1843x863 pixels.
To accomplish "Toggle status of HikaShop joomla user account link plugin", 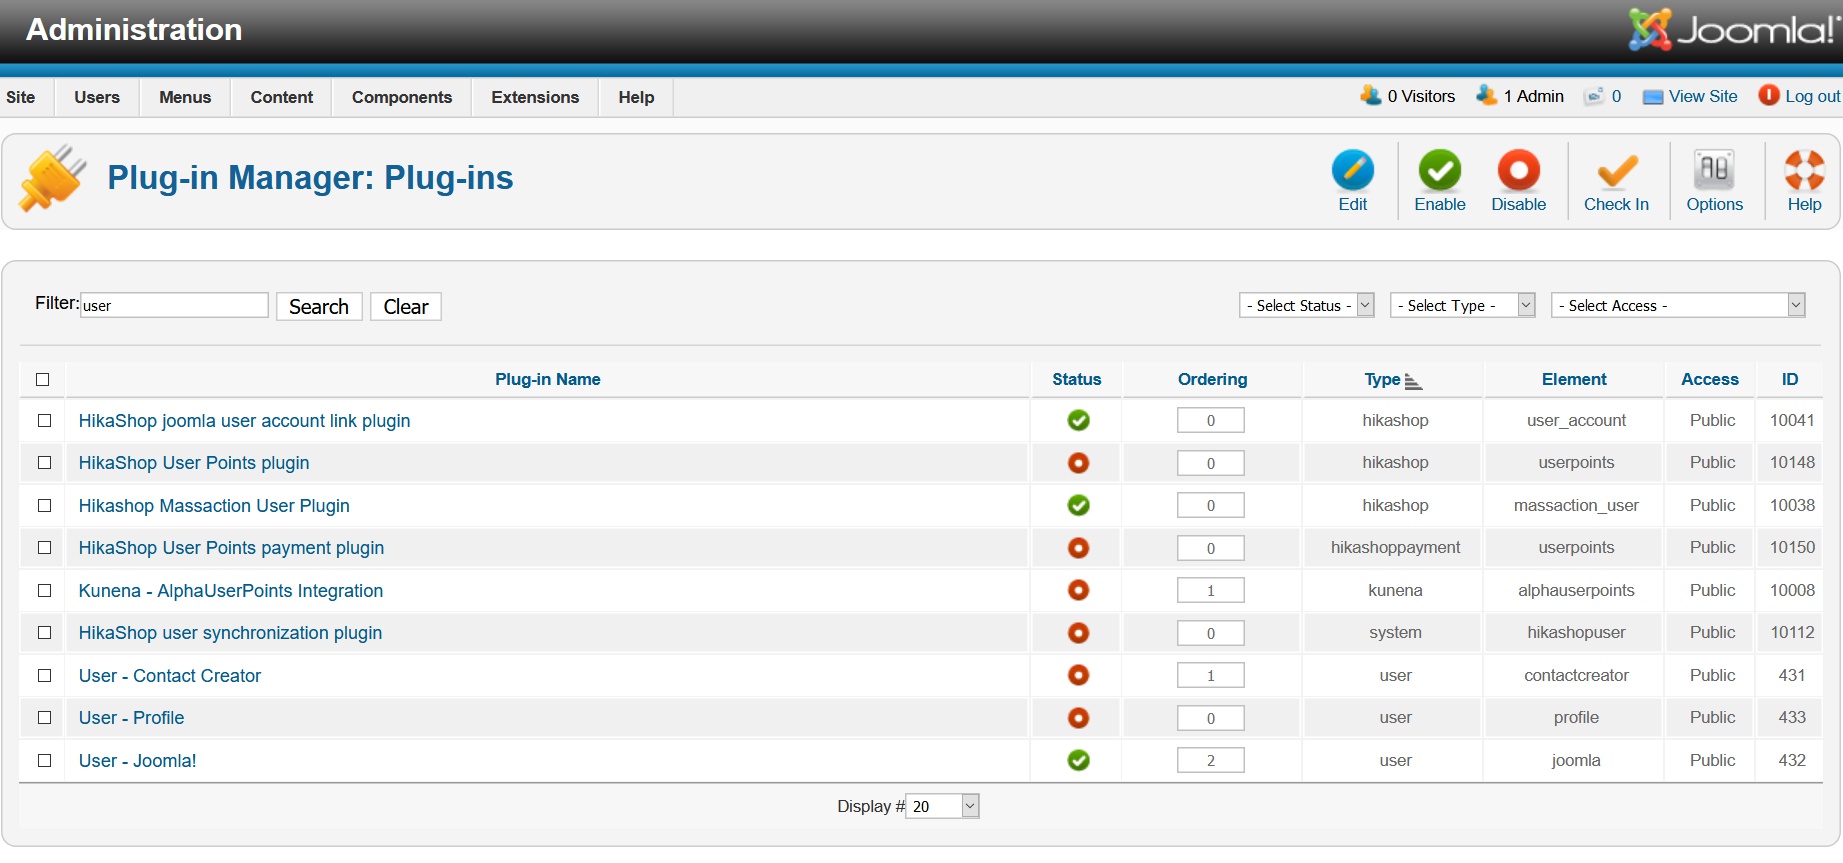I will pos(1078,420).
